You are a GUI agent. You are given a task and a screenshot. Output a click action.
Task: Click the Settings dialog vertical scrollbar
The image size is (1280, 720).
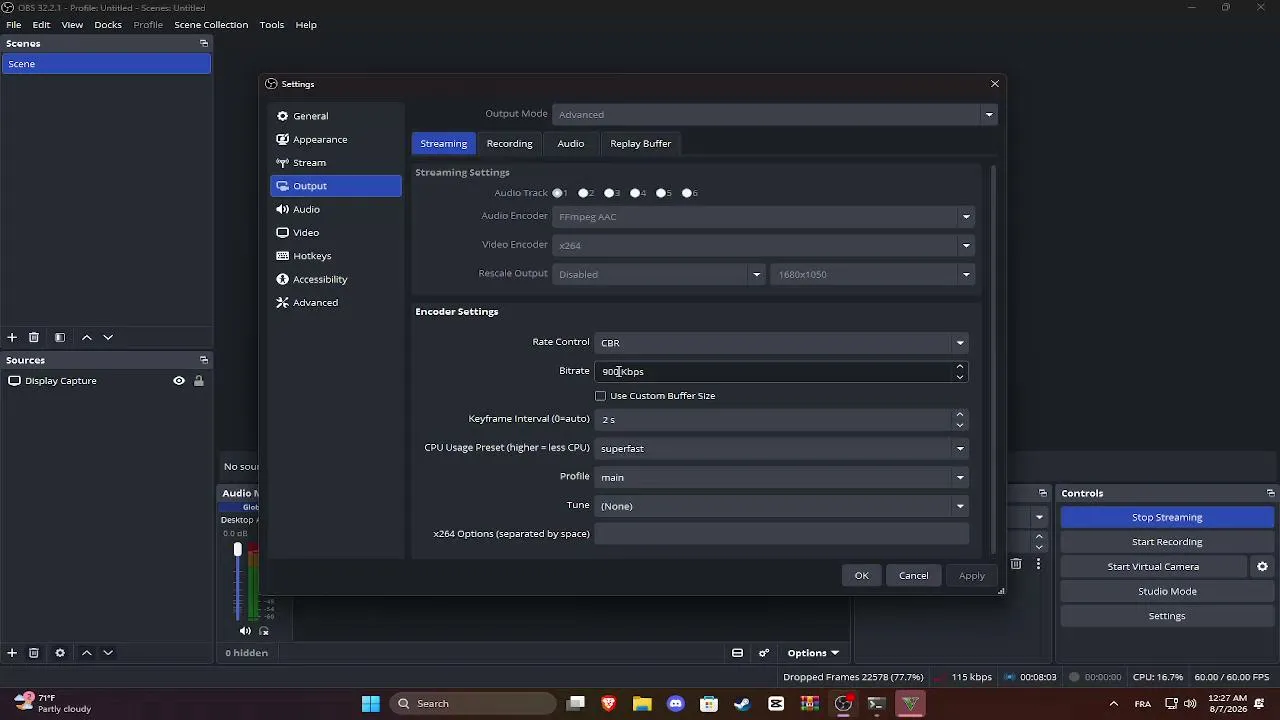[993, 360]
